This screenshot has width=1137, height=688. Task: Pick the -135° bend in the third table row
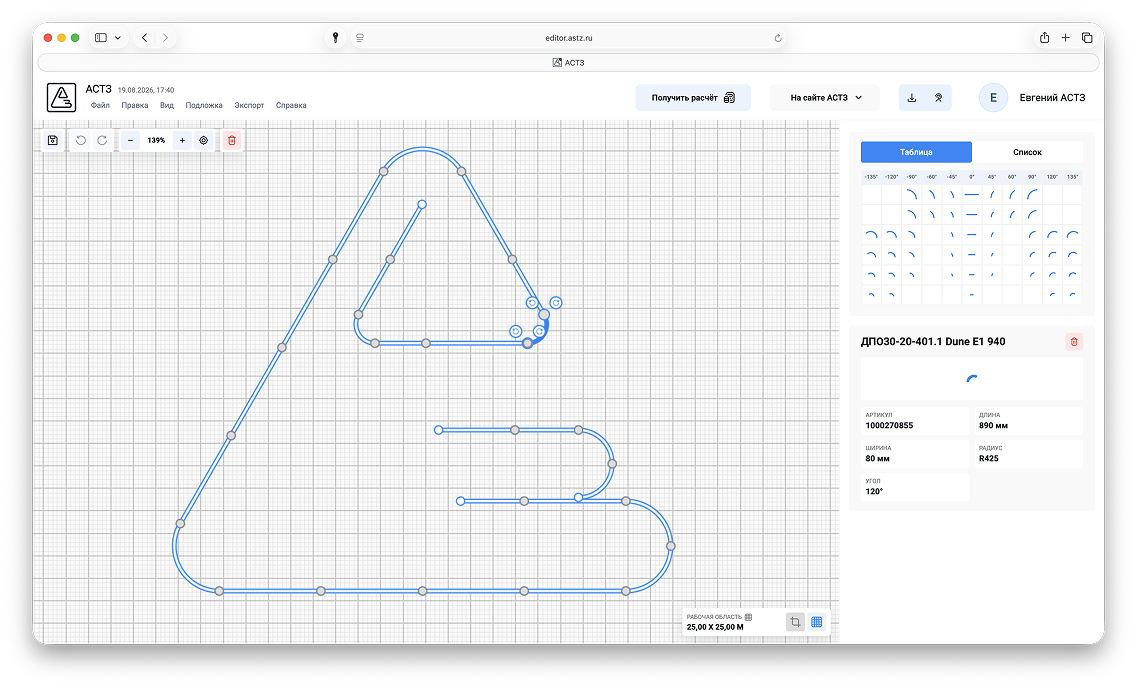click(871, 235)
